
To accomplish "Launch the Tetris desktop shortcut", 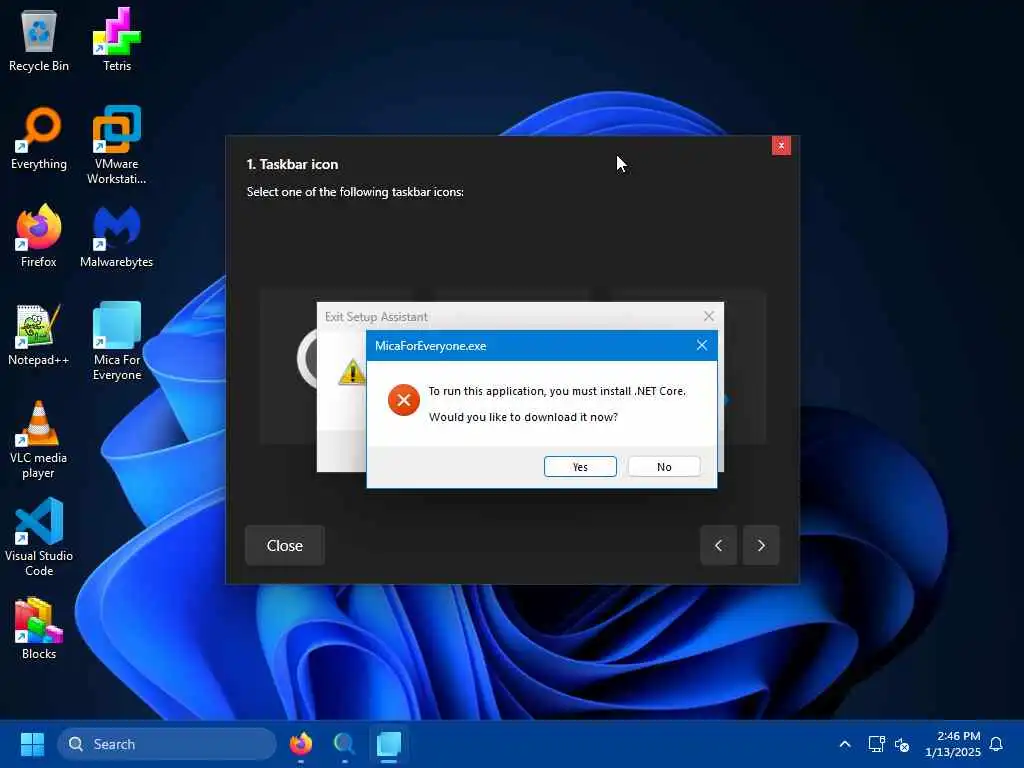I will tap(117, 40).
